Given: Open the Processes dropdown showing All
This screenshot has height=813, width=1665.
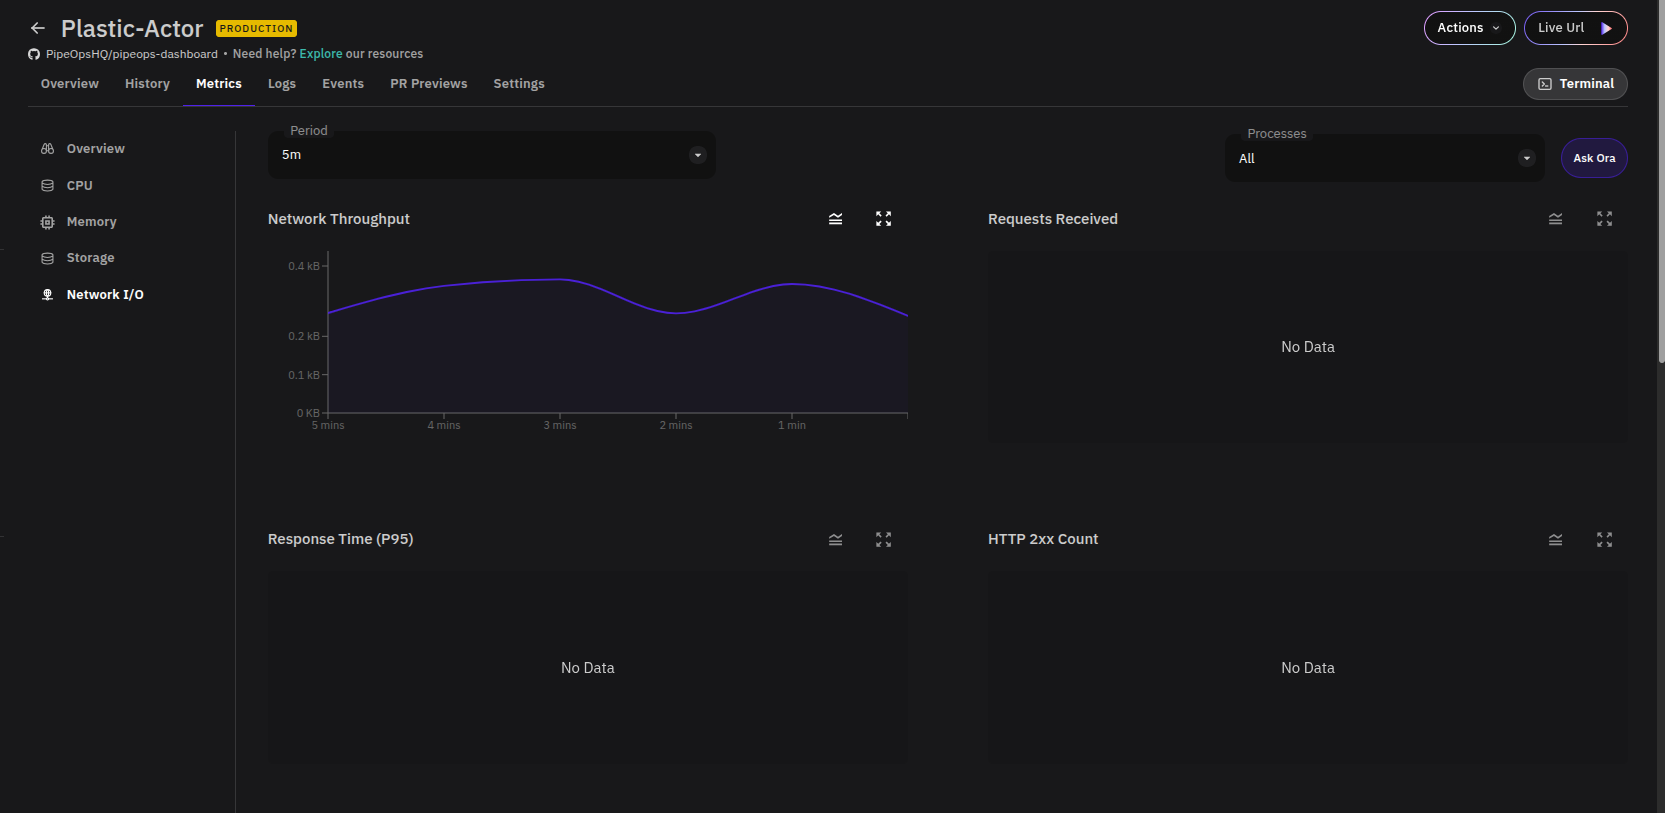Looking at the screenshot, I should [1385, 158].
